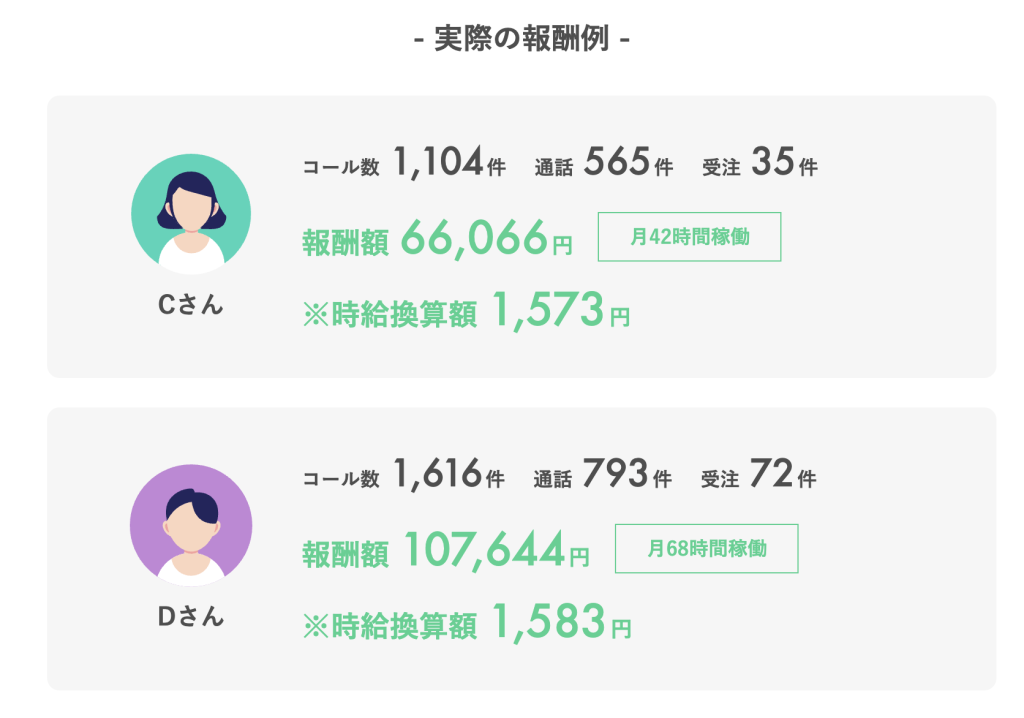Click the コール数 label in Cさん's card
This screenshot has height=718, width=1024.
point(341,168)
